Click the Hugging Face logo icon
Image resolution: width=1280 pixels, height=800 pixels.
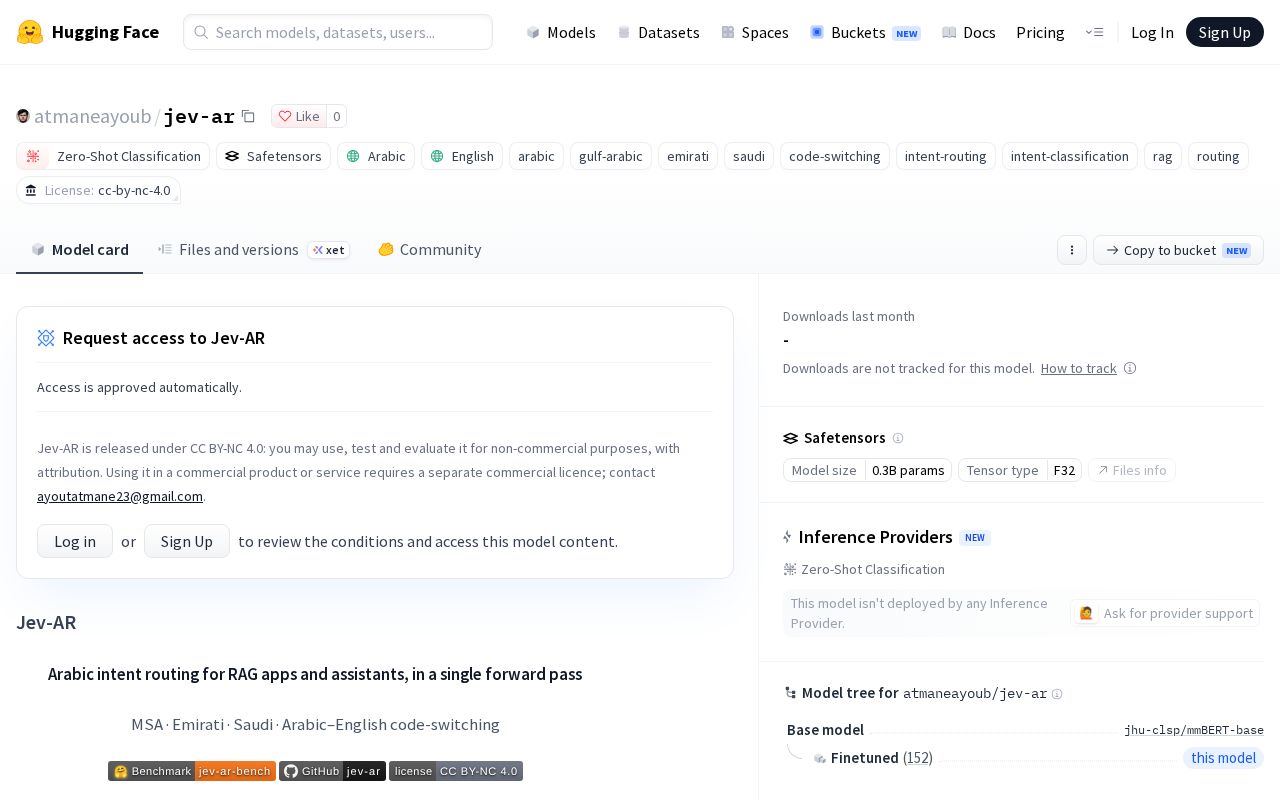click(30, 32)
